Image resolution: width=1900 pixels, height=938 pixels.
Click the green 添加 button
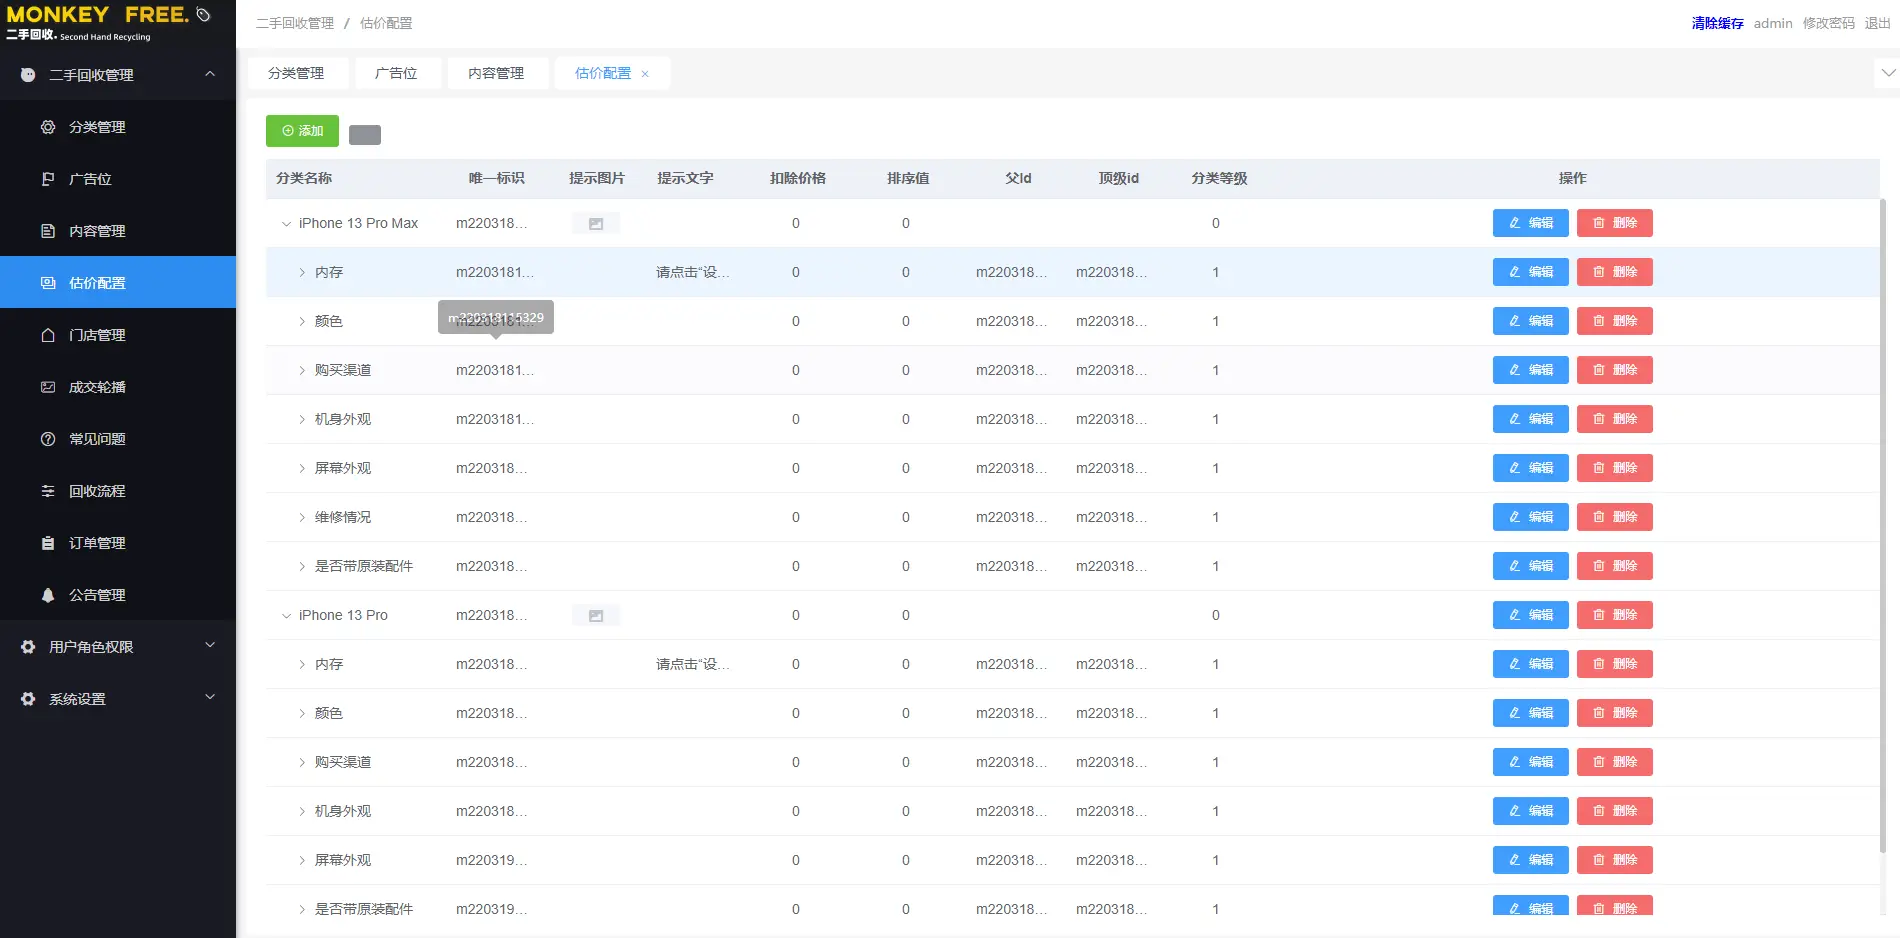coord(302,131)
